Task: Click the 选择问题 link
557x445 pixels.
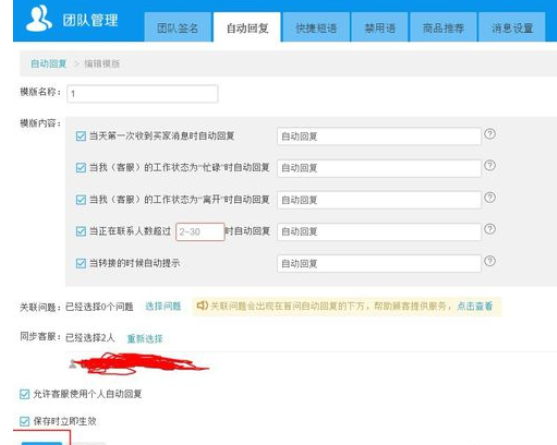Action: point(163,306)
